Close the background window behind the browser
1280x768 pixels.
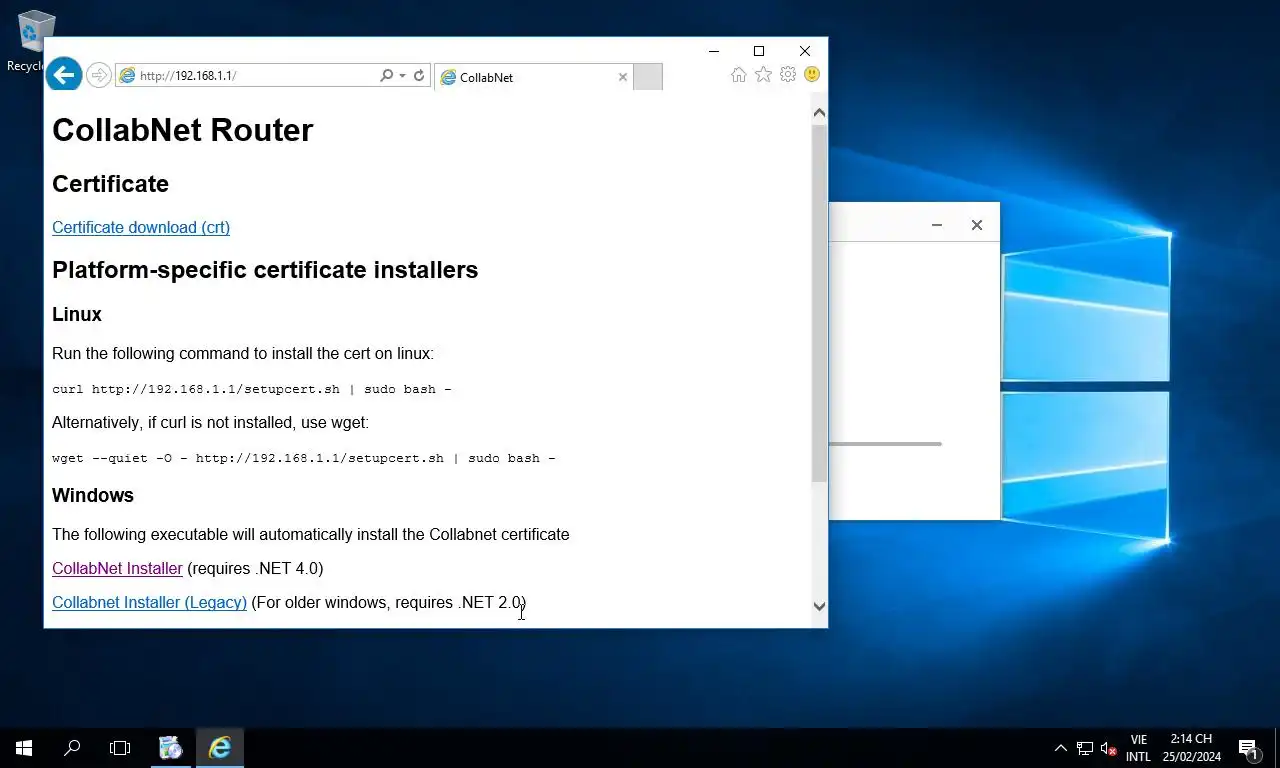point(977,225)
